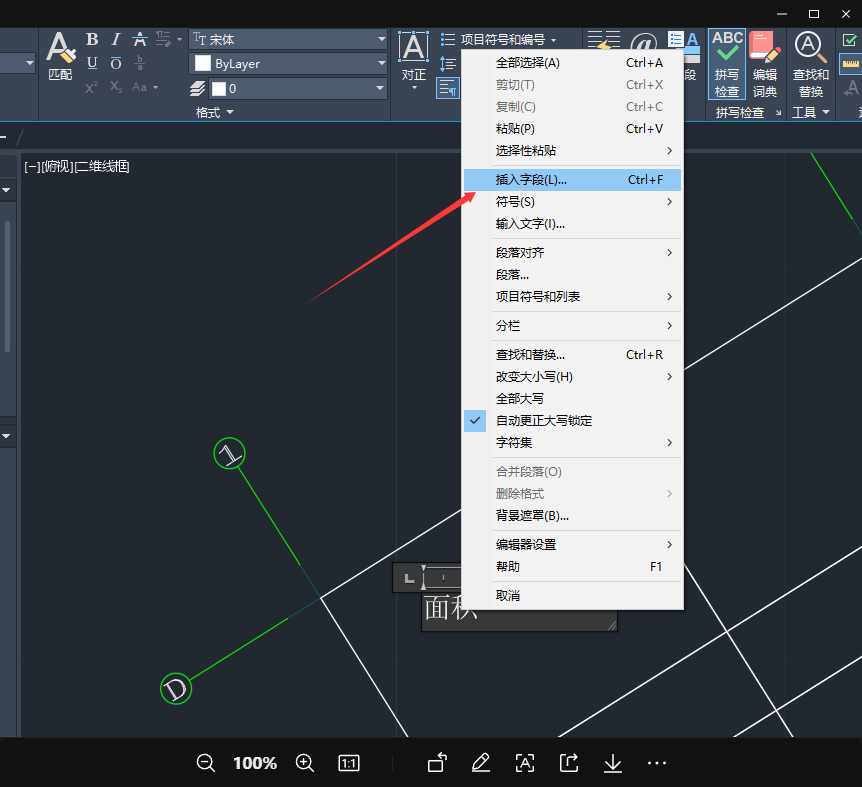Image resolution: width=862 pixels, height=787 pixels.
Task: Open the 拼写检查 panel dialog launcher
Action: click(x=778, y=113)
